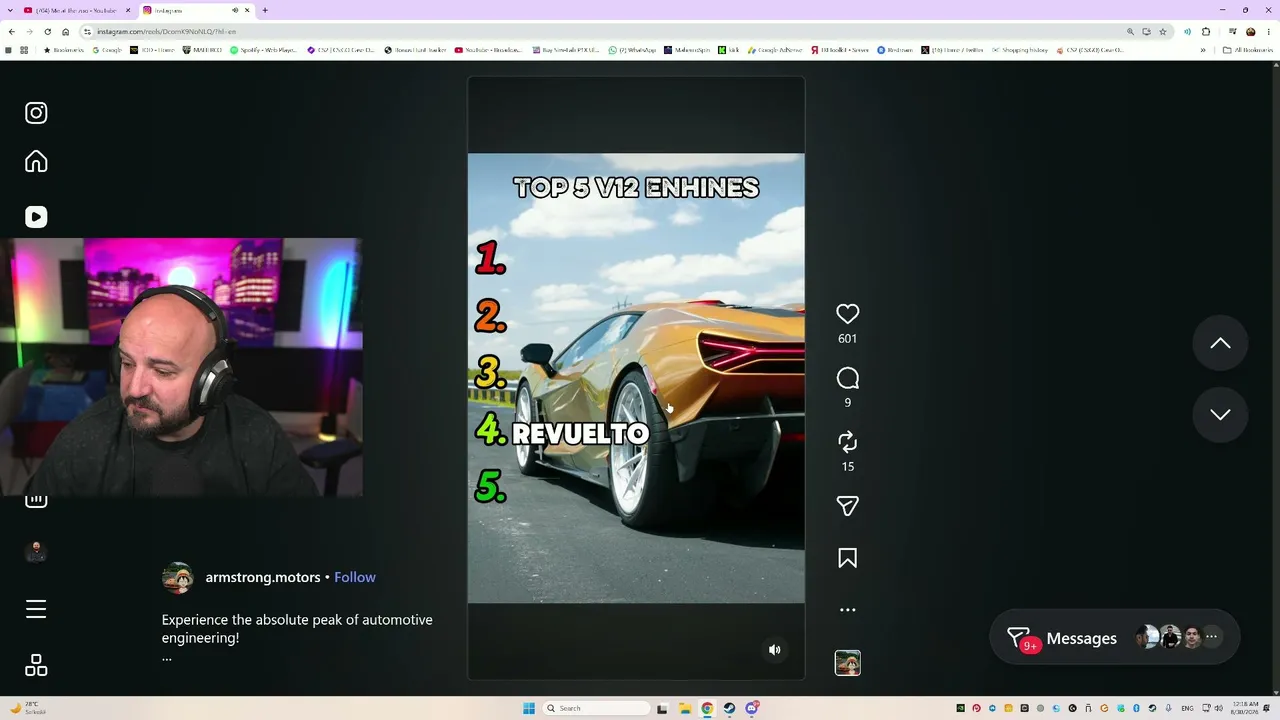1280x720 pixels.
Task: Open the Chrome profile avatar
Action: [x=1250, y=32]
